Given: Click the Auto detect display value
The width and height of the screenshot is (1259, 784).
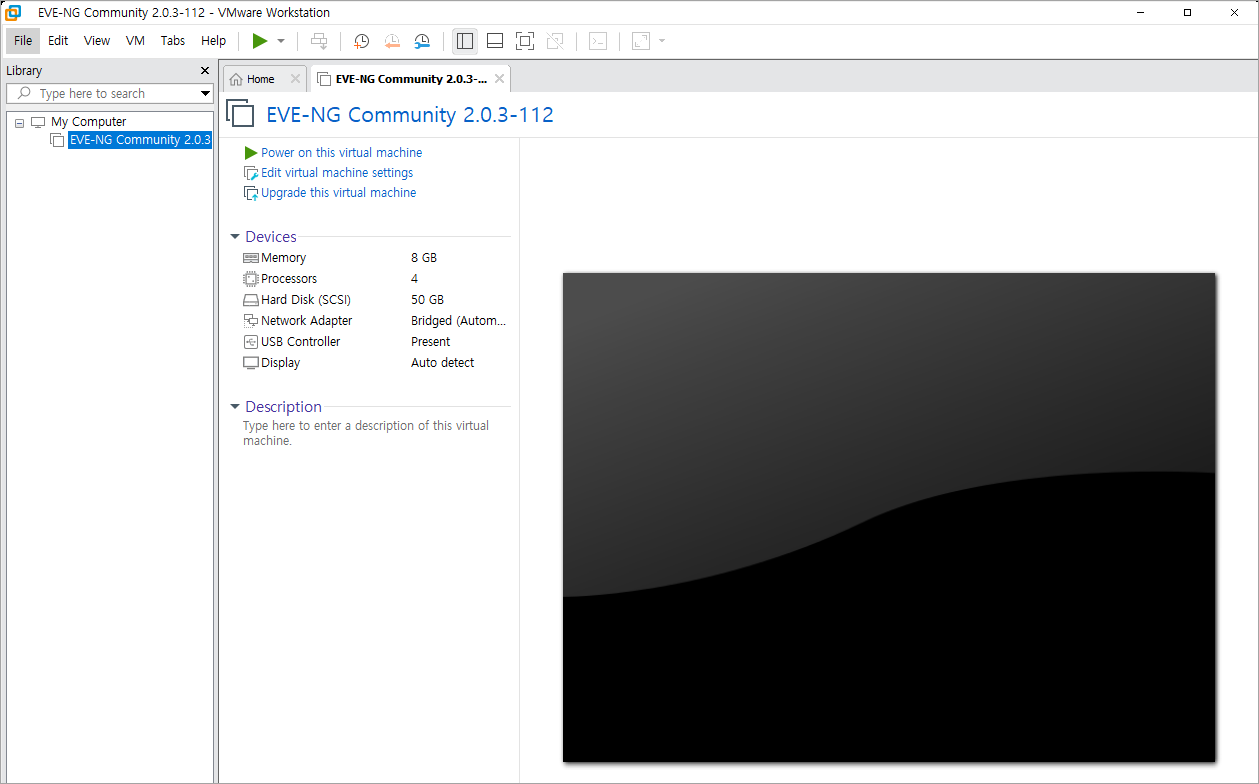Looking at the screenshot, I should [443, 363].
